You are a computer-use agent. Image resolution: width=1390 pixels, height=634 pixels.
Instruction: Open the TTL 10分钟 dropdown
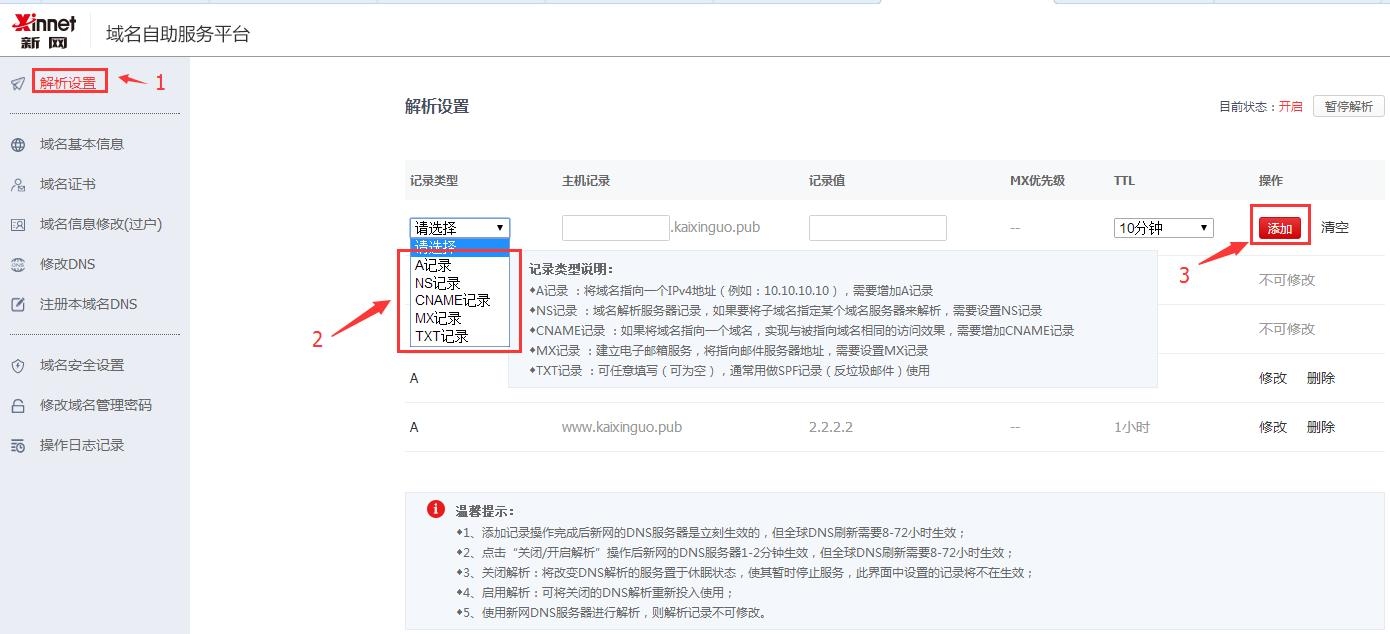click(x=1162, y=227)
